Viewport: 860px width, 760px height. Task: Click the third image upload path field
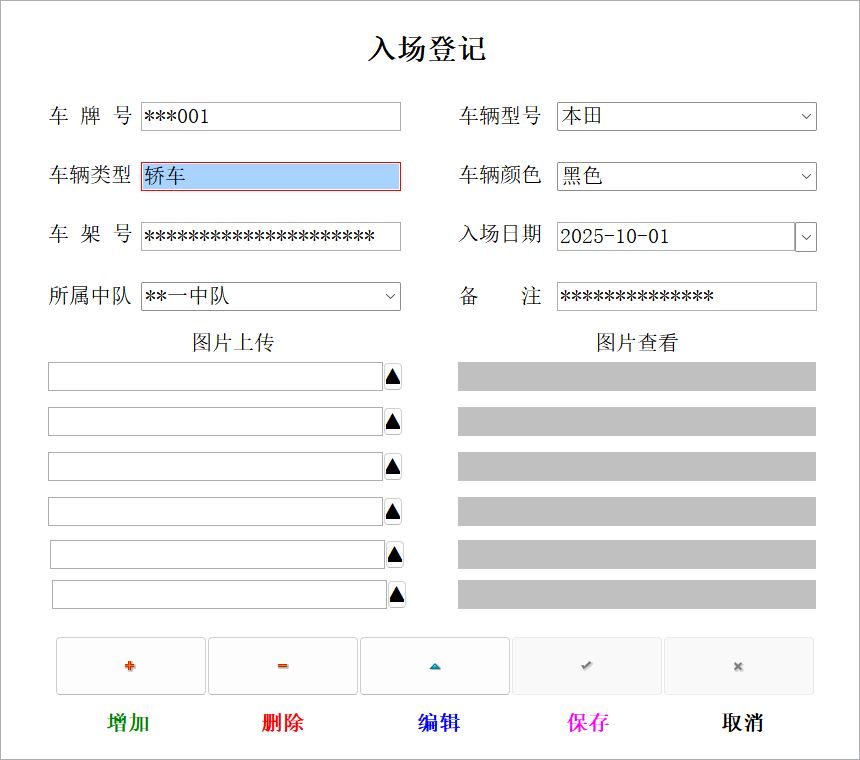point(216,467)
